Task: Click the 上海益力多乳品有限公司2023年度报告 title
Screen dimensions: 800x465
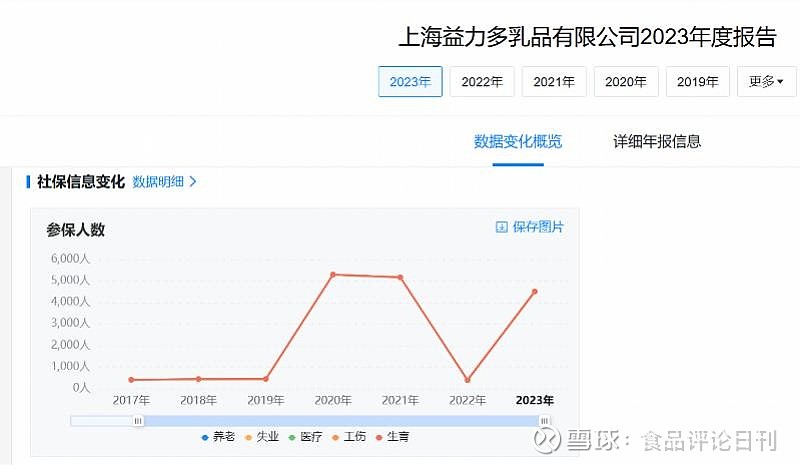Action: 587,37
